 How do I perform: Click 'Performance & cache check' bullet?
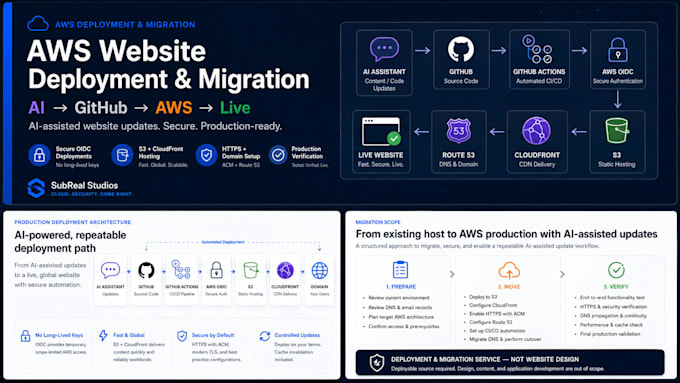click(611, 325)
